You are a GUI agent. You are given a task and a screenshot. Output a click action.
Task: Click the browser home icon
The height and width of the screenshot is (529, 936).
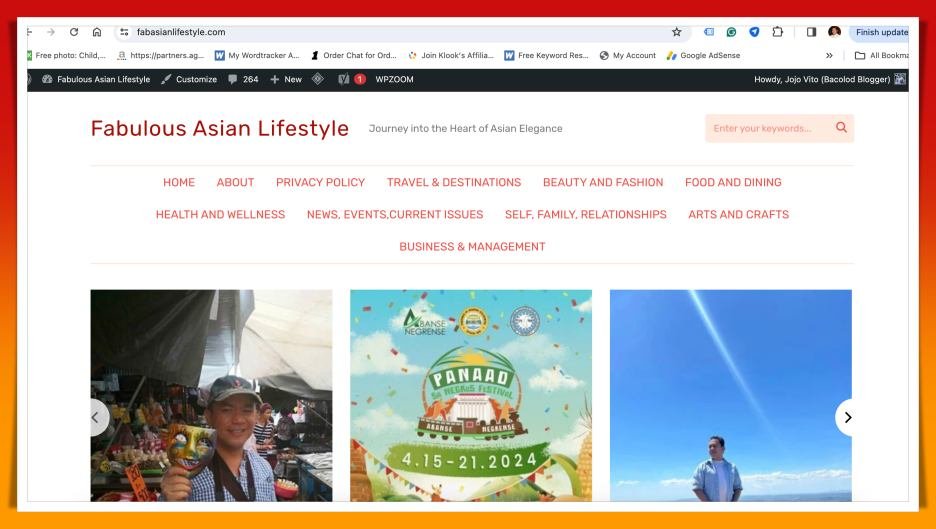point(96,32)
